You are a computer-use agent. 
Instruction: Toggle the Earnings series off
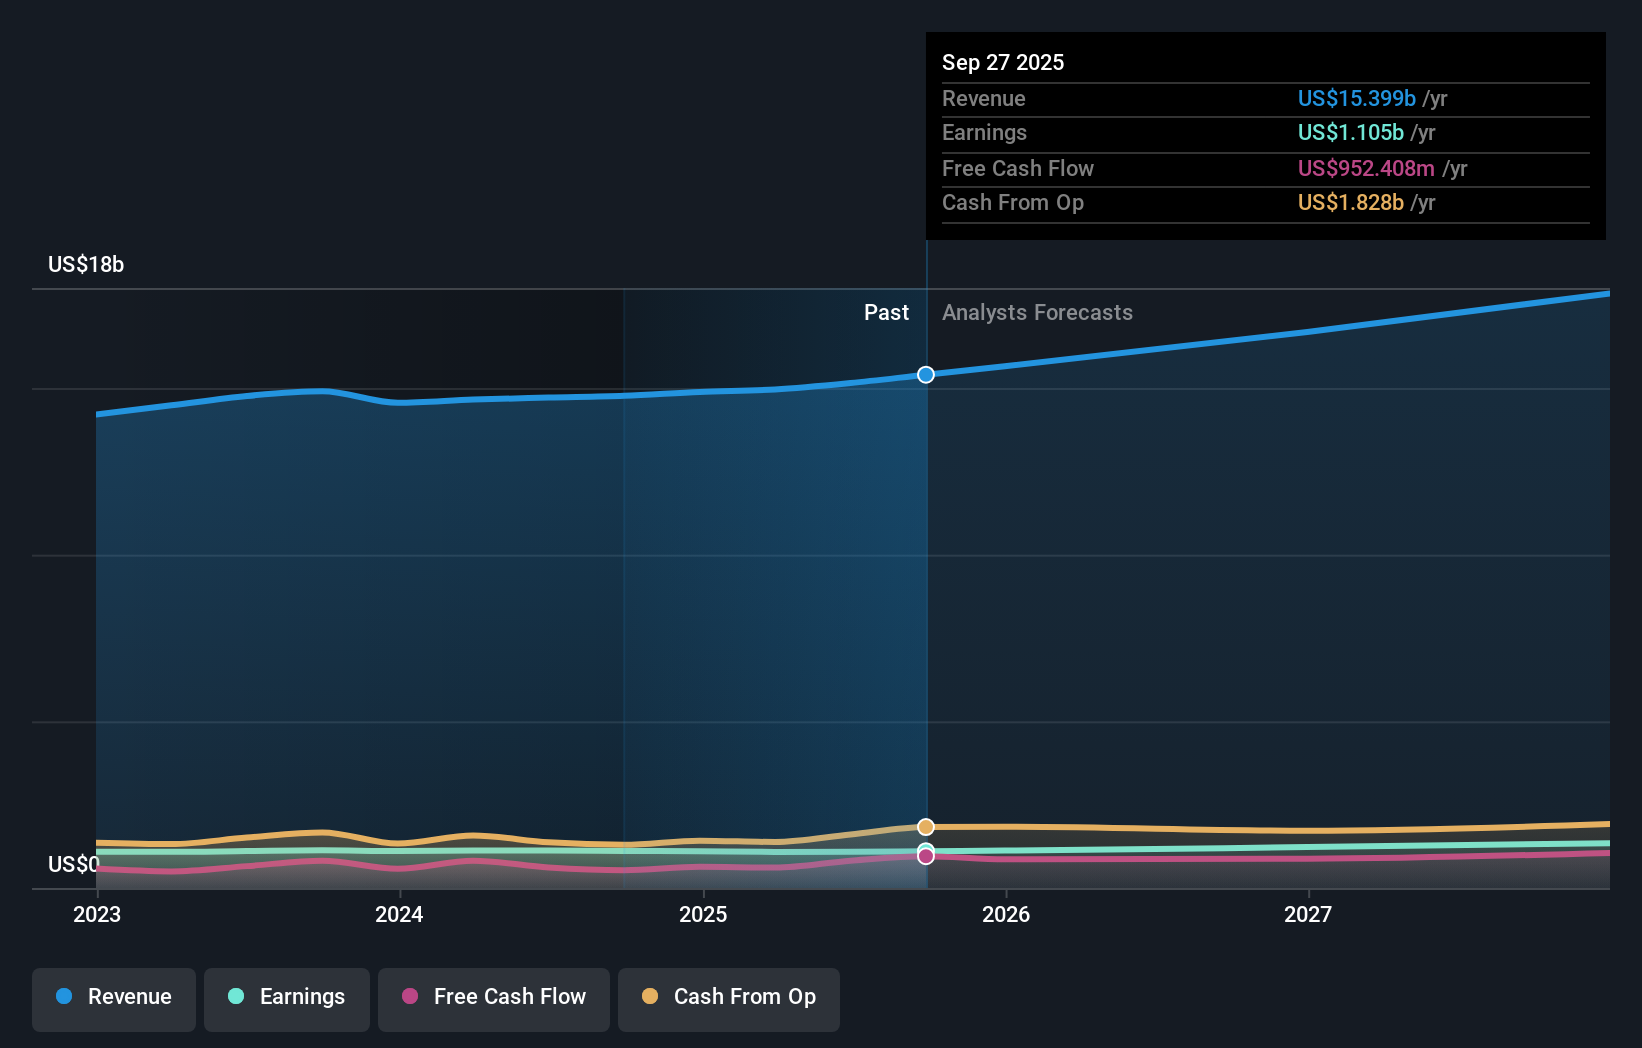tap(286, 999)
